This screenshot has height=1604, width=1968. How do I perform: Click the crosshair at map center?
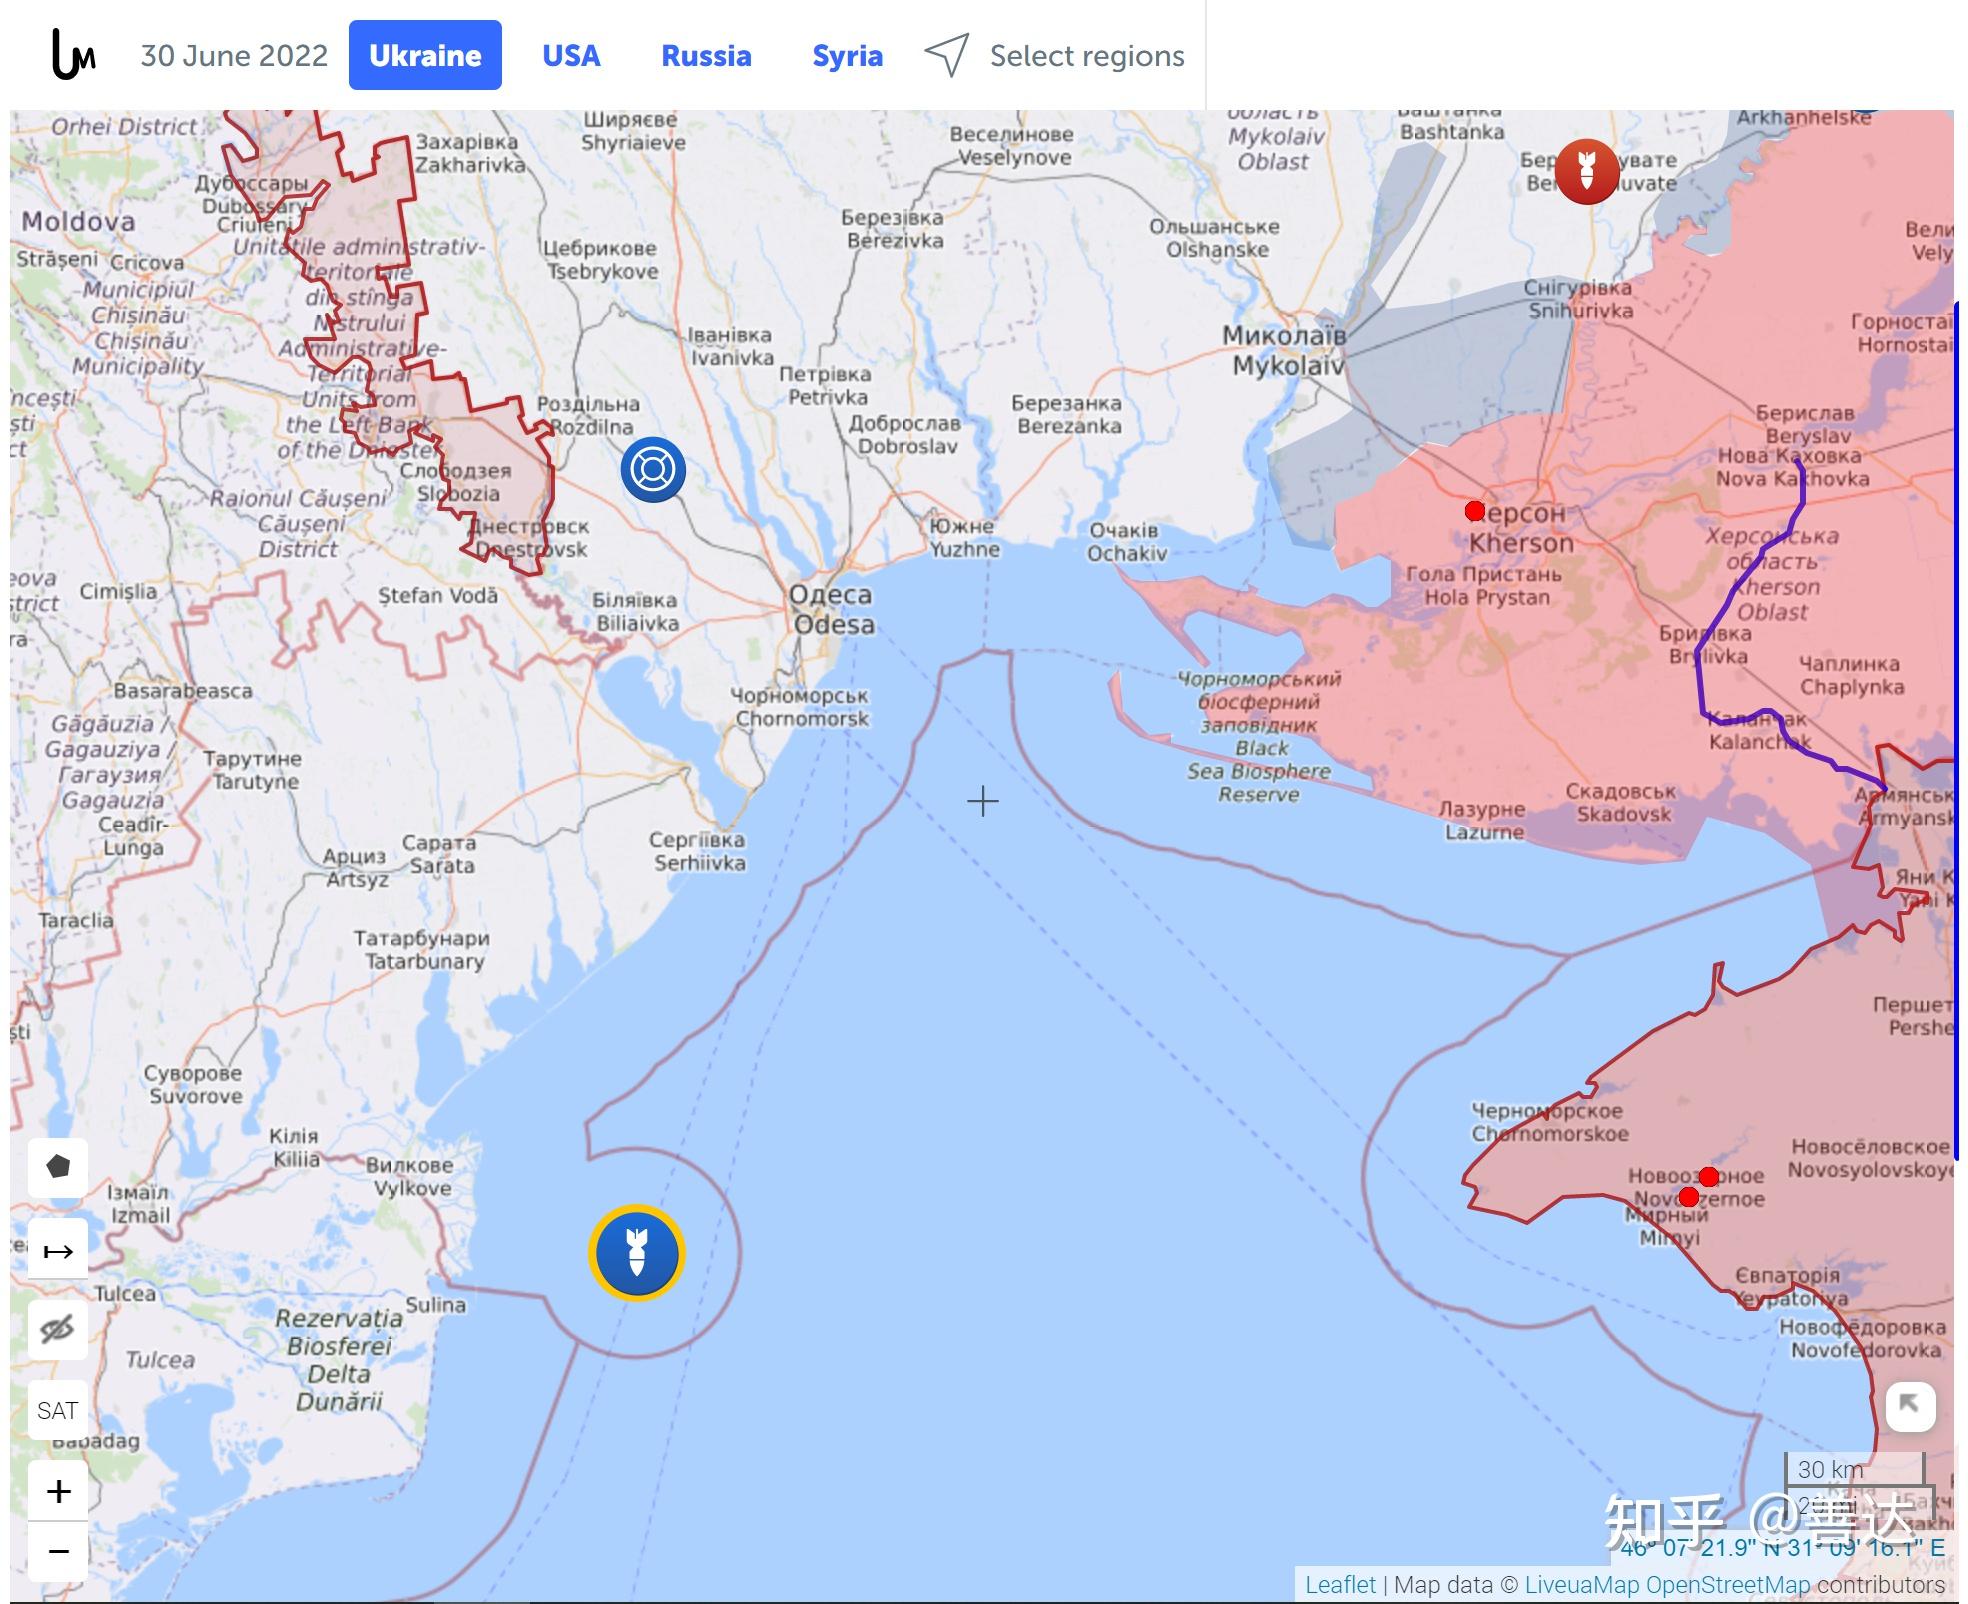coord(983,801)
